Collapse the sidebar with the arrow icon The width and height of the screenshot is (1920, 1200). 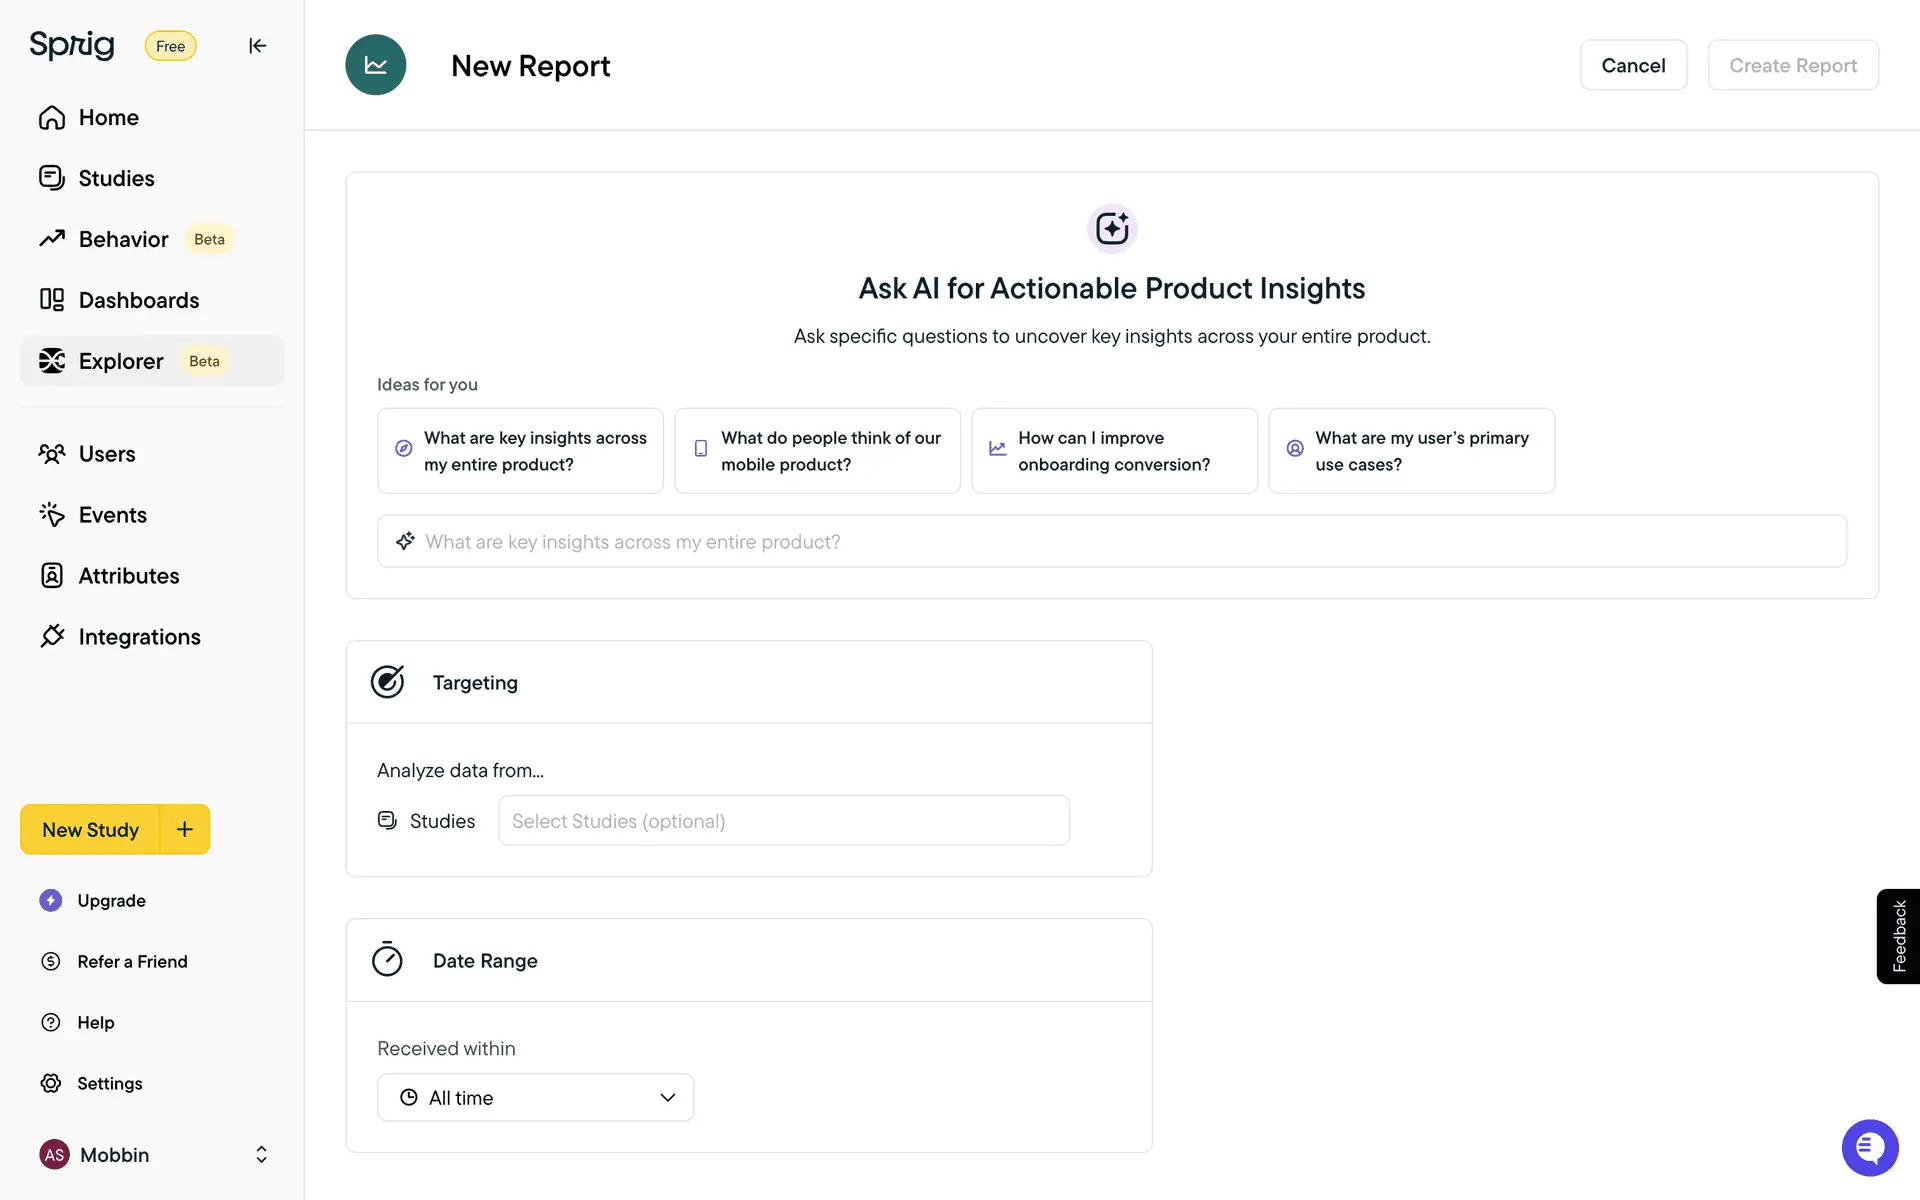coord(257,46)
